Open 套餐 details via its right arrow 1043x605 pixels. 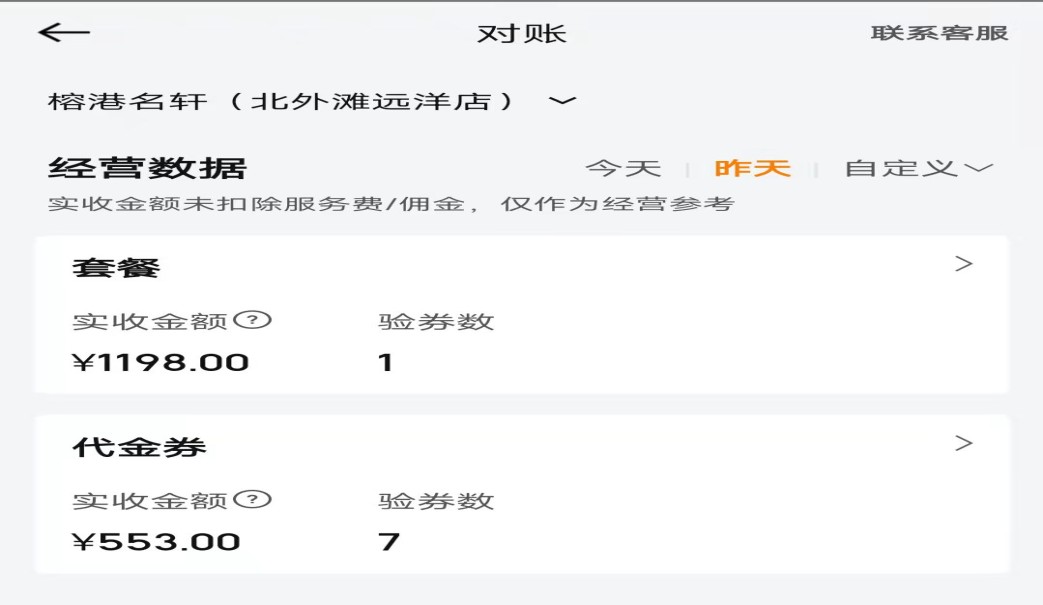pos(963,265)
